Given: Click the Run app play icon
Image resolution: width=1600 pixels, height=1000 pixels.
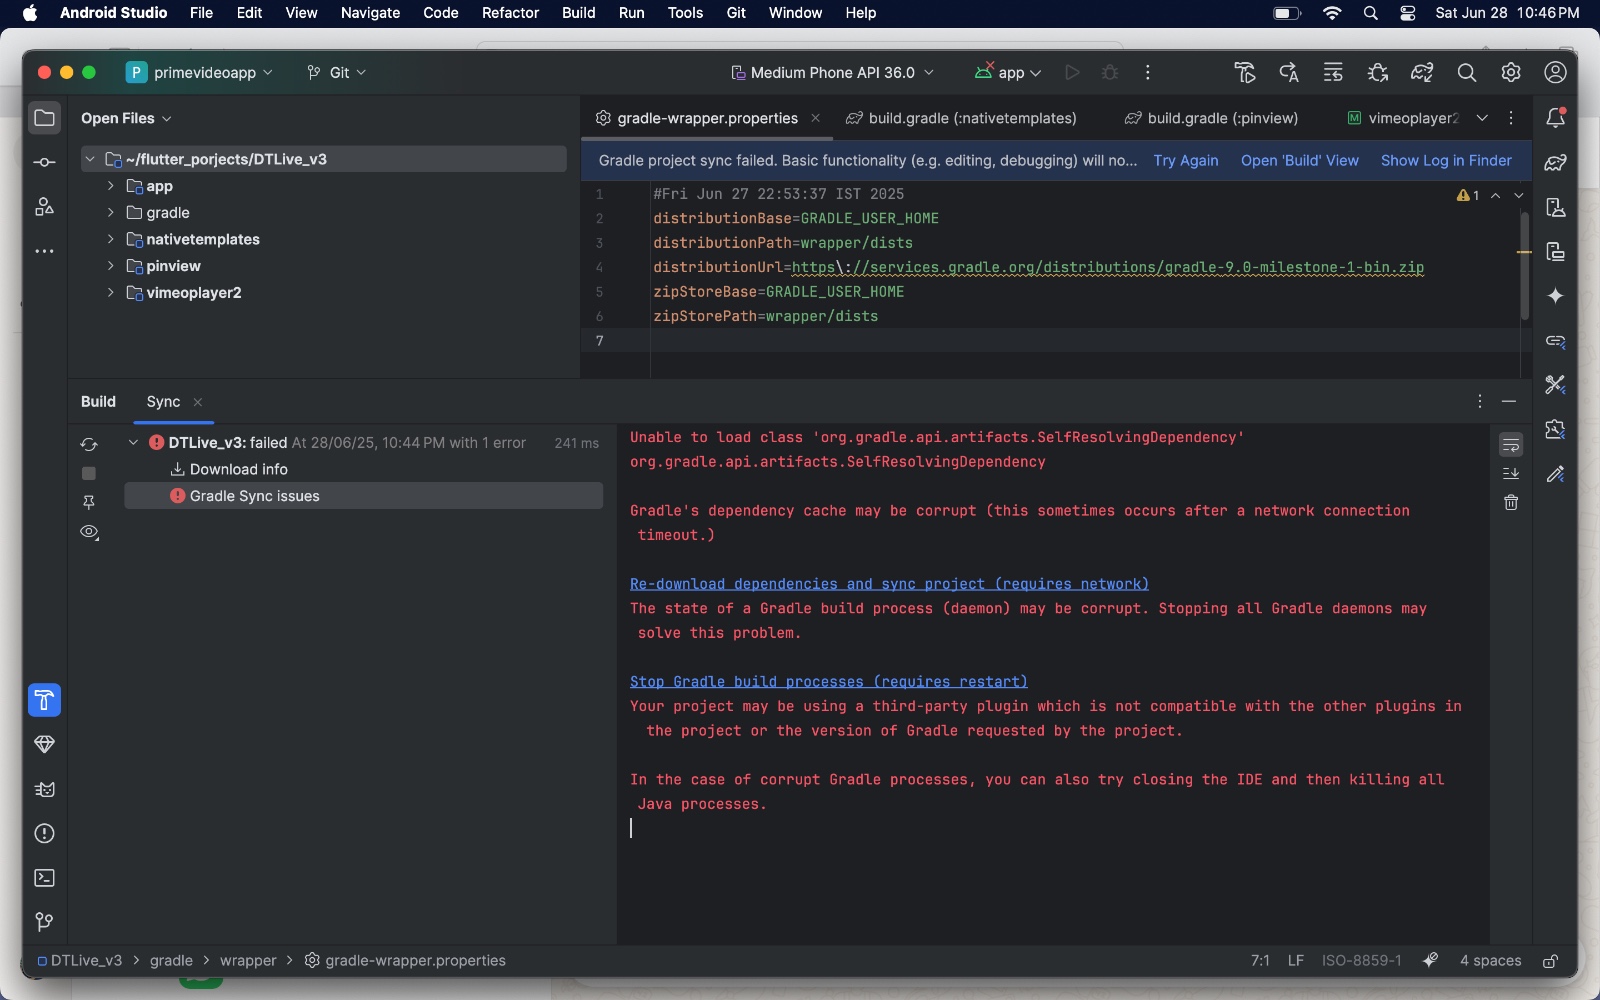Looking at the screenshot, I should point(1072,72).
